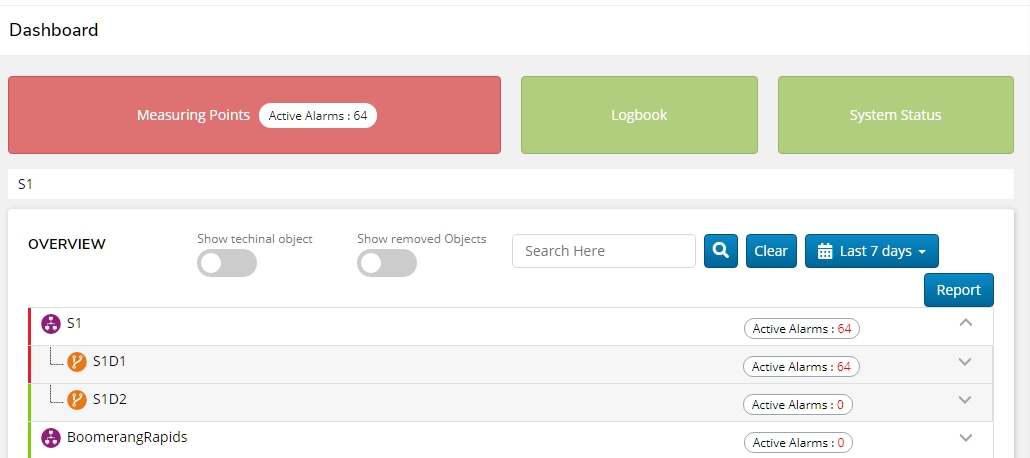
Task: Expand the S1D2 row chevron
Action: click(965, 400)
